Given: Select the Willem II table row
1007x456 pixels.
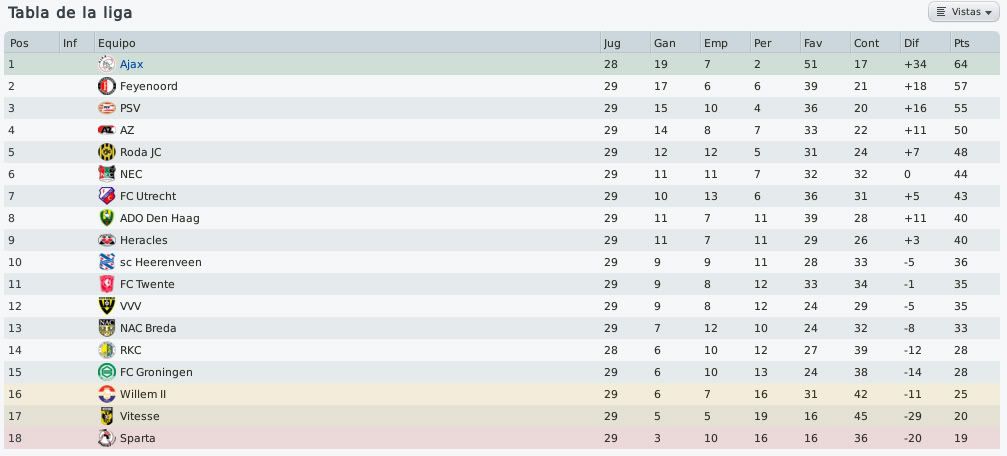Looking at the screenshot, I should click(504, 394).
